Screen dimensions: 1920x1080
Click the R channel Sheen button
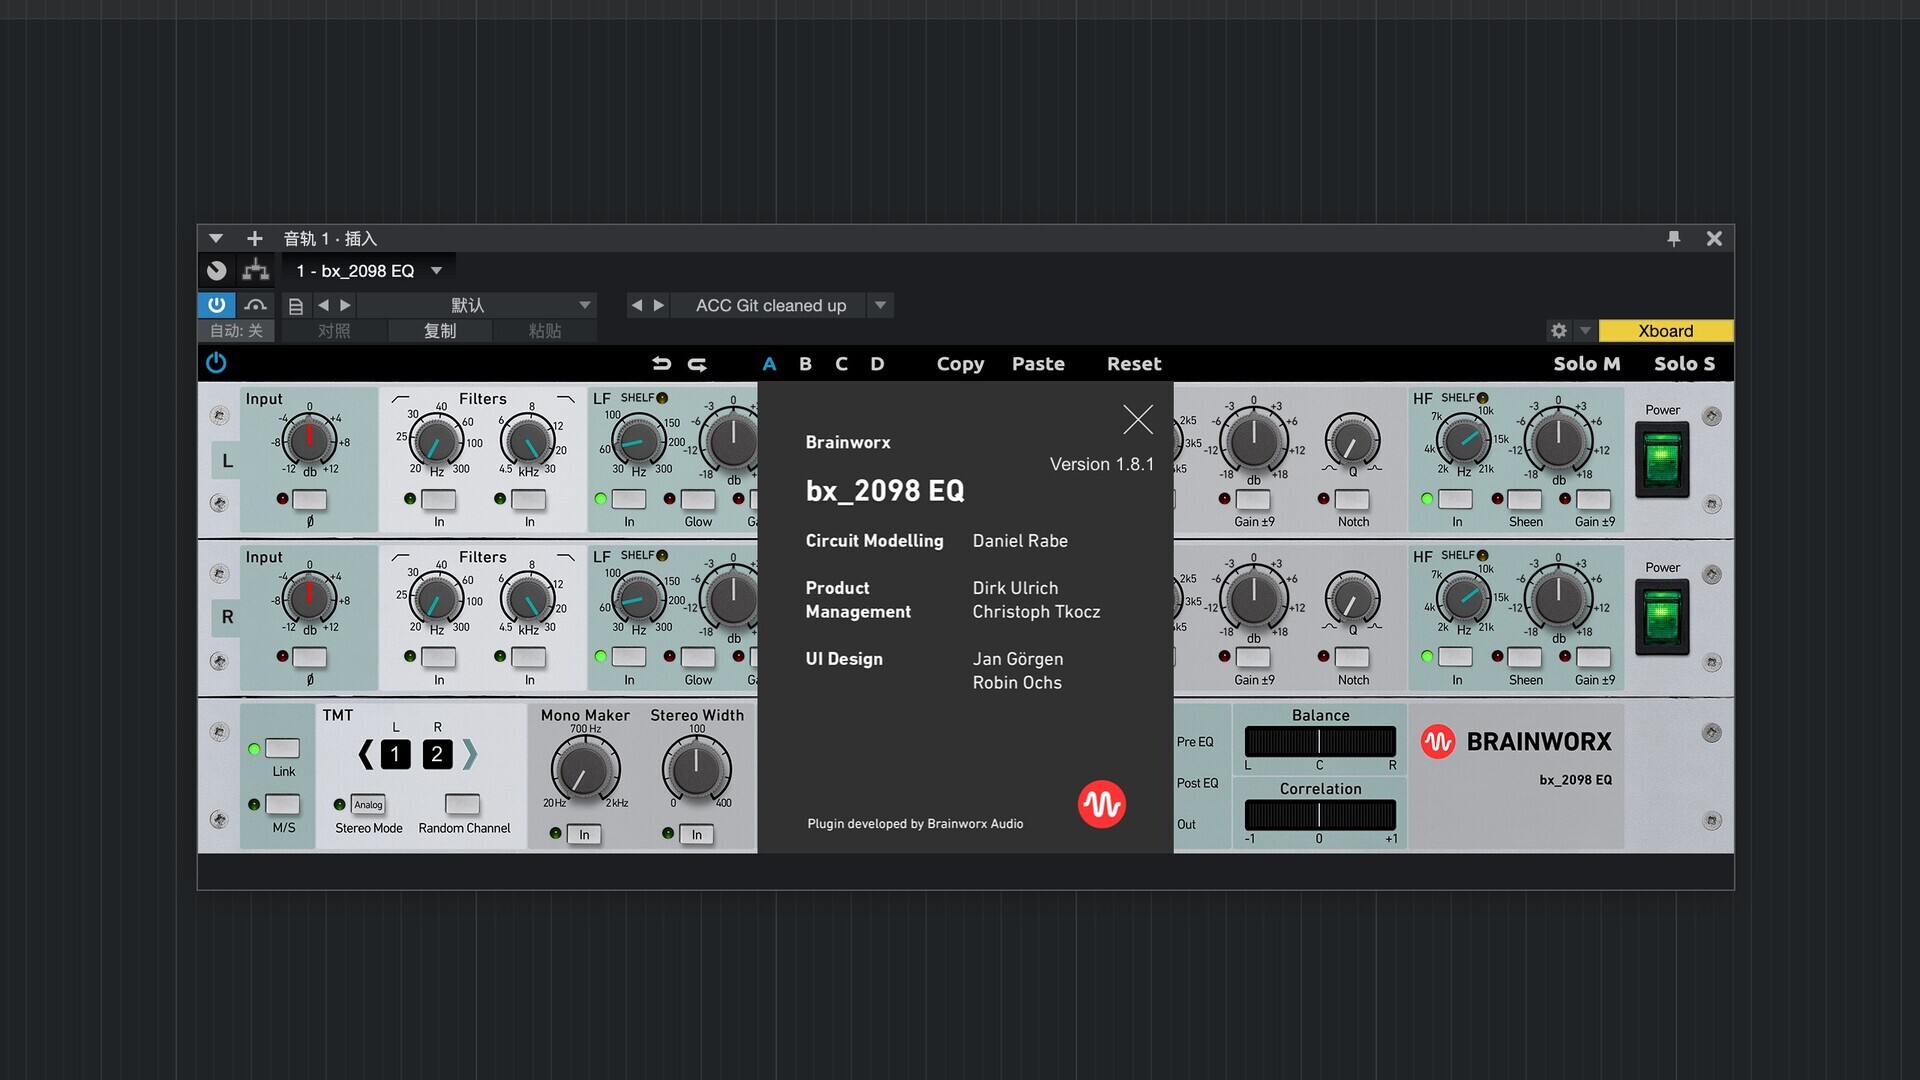[1524, 657]
